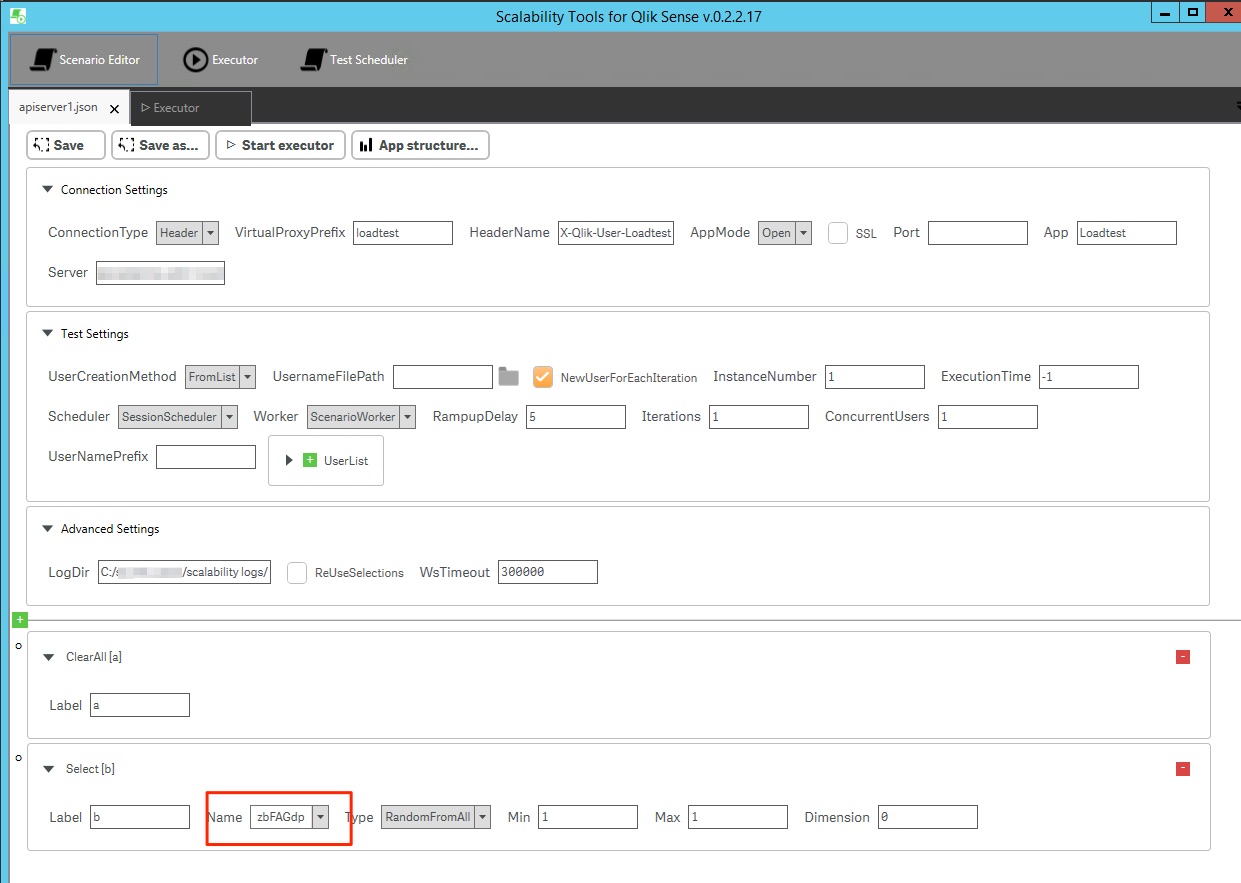Click the Select action Label field
Viewport: 1241px width, 883px height.
tap(140, 817)
